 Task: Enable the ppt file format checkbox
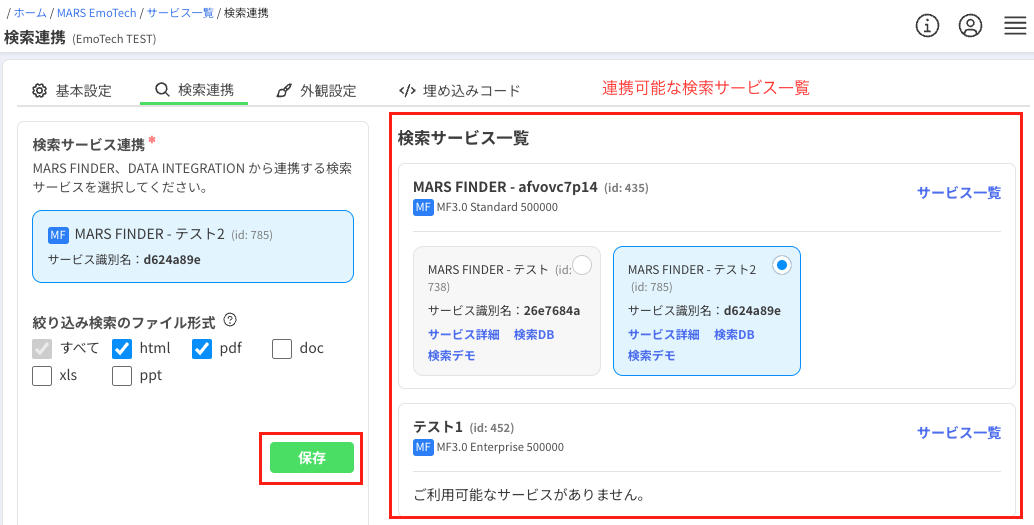[122, 376]
